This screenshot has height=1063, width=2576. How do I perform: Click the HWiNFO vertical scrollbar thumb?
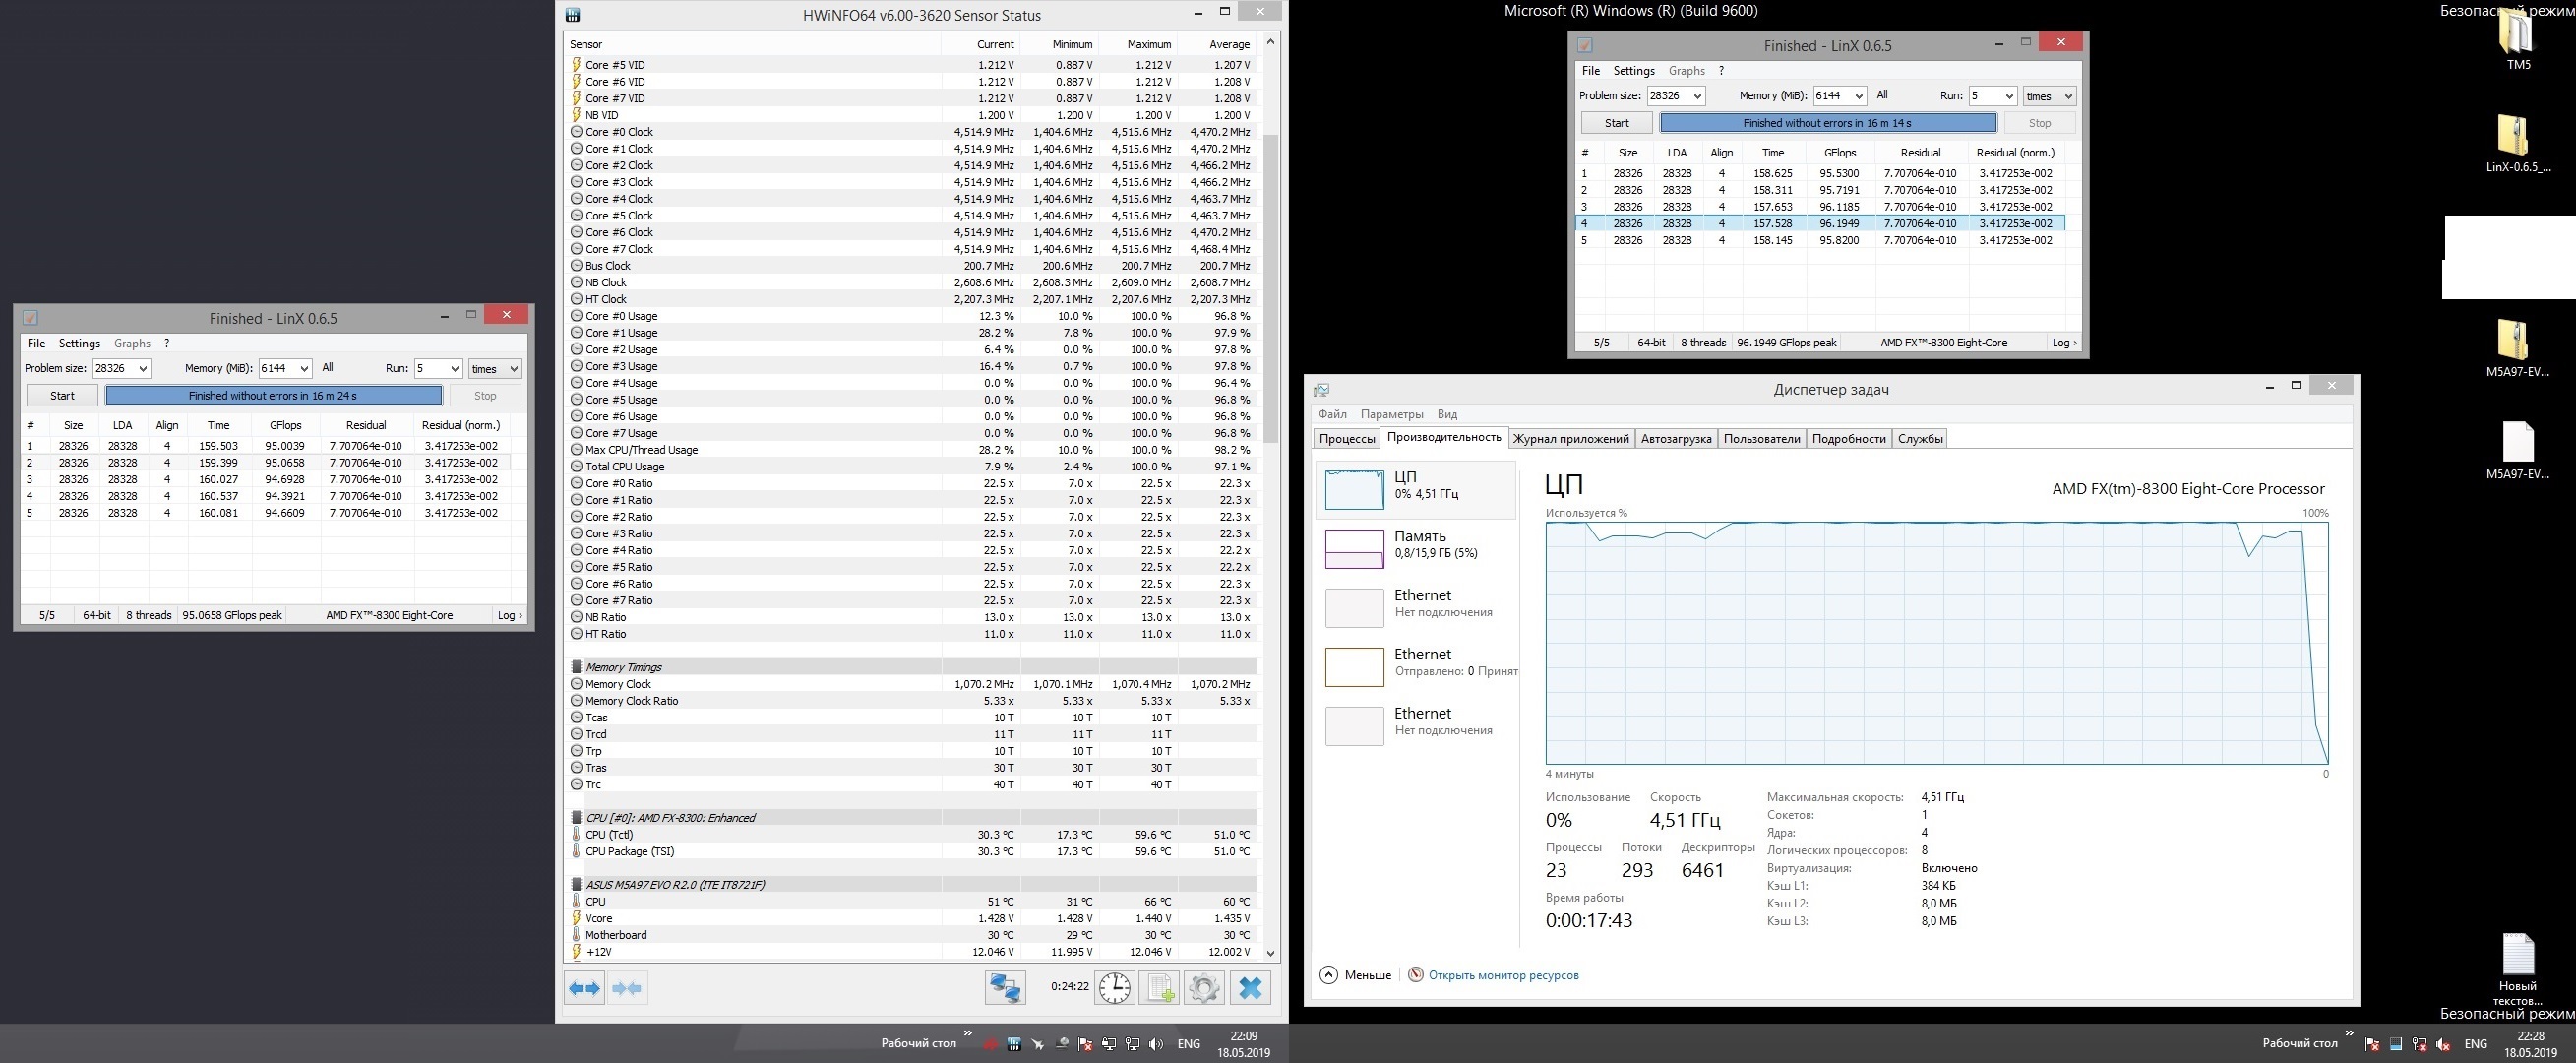tap(1271, 288)
